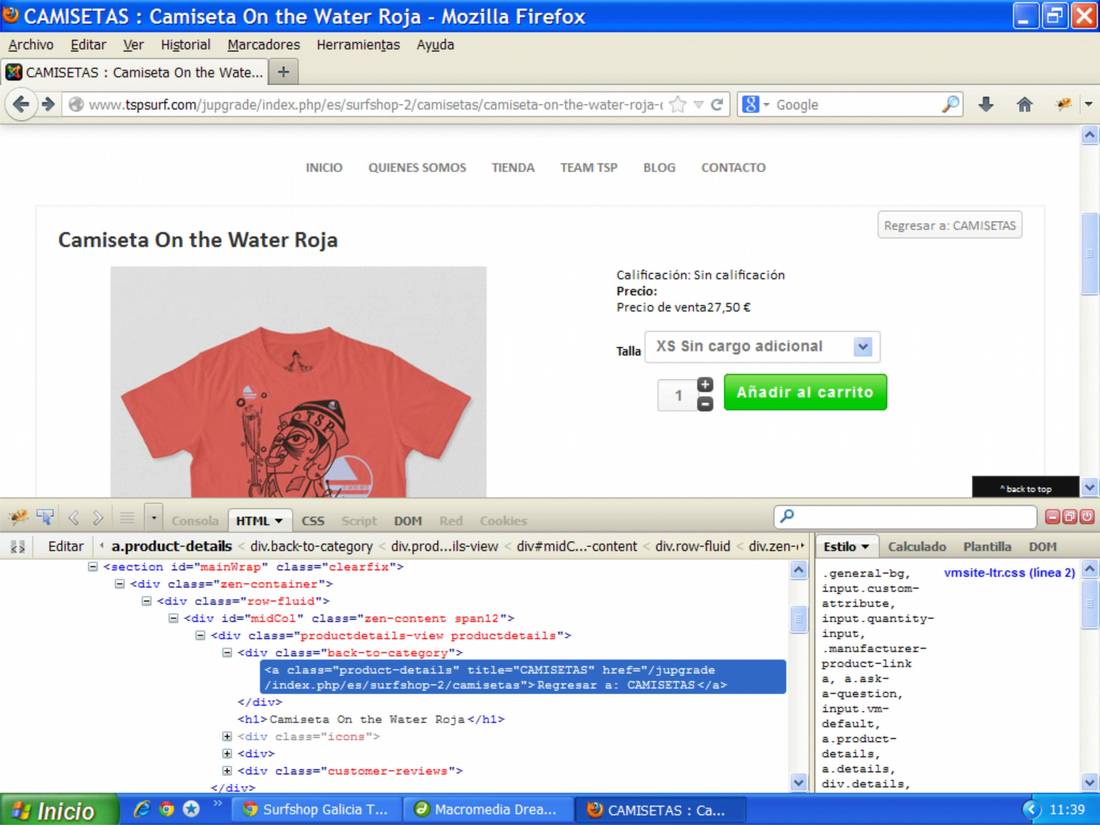Detach Firebug into a separate window
1100x825 pixels.
[x=1070, y=517]
